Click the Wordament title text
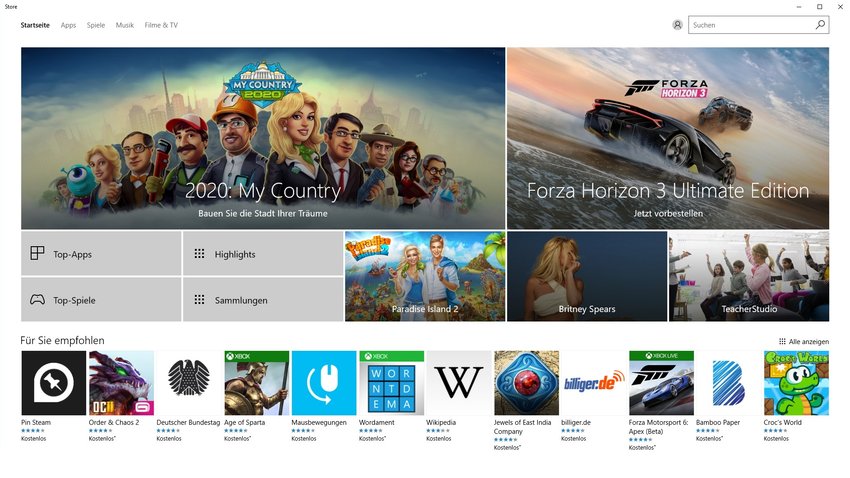The image size is (850, 478). click(x=377, y=422)
